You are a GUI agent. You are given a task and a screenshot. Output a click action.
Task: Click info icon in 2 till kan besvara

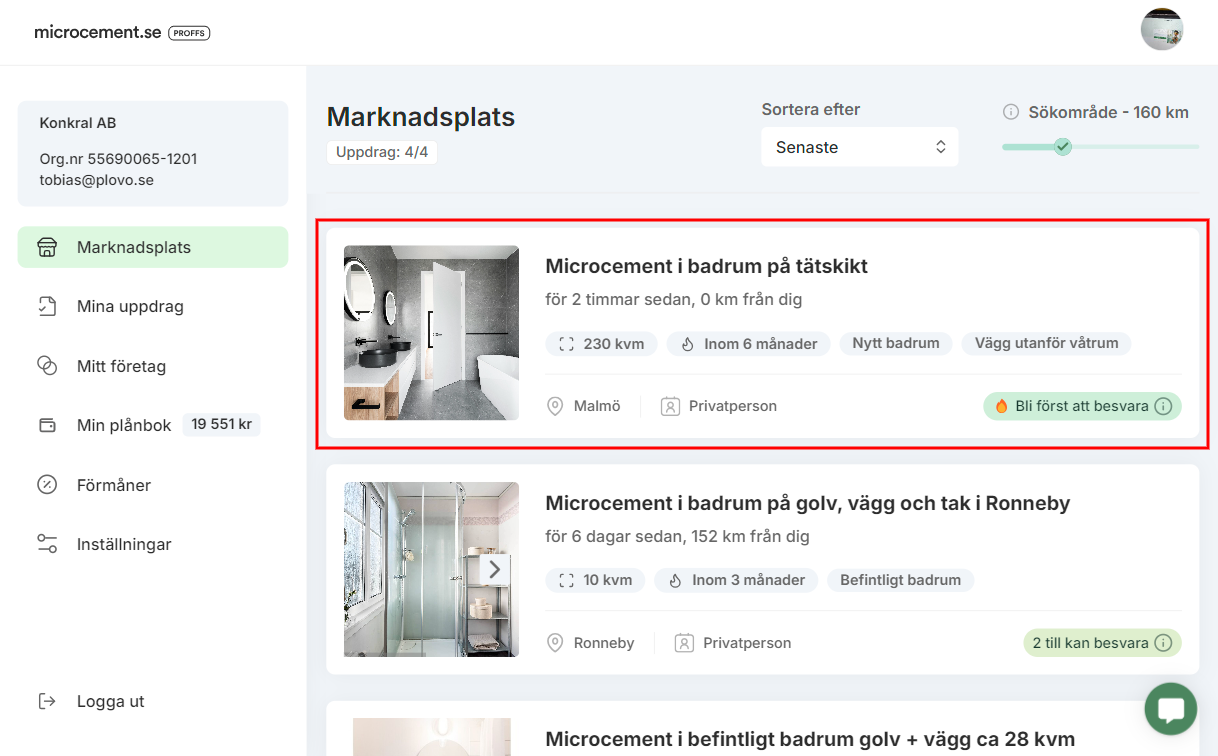[x=1163, y=643]
